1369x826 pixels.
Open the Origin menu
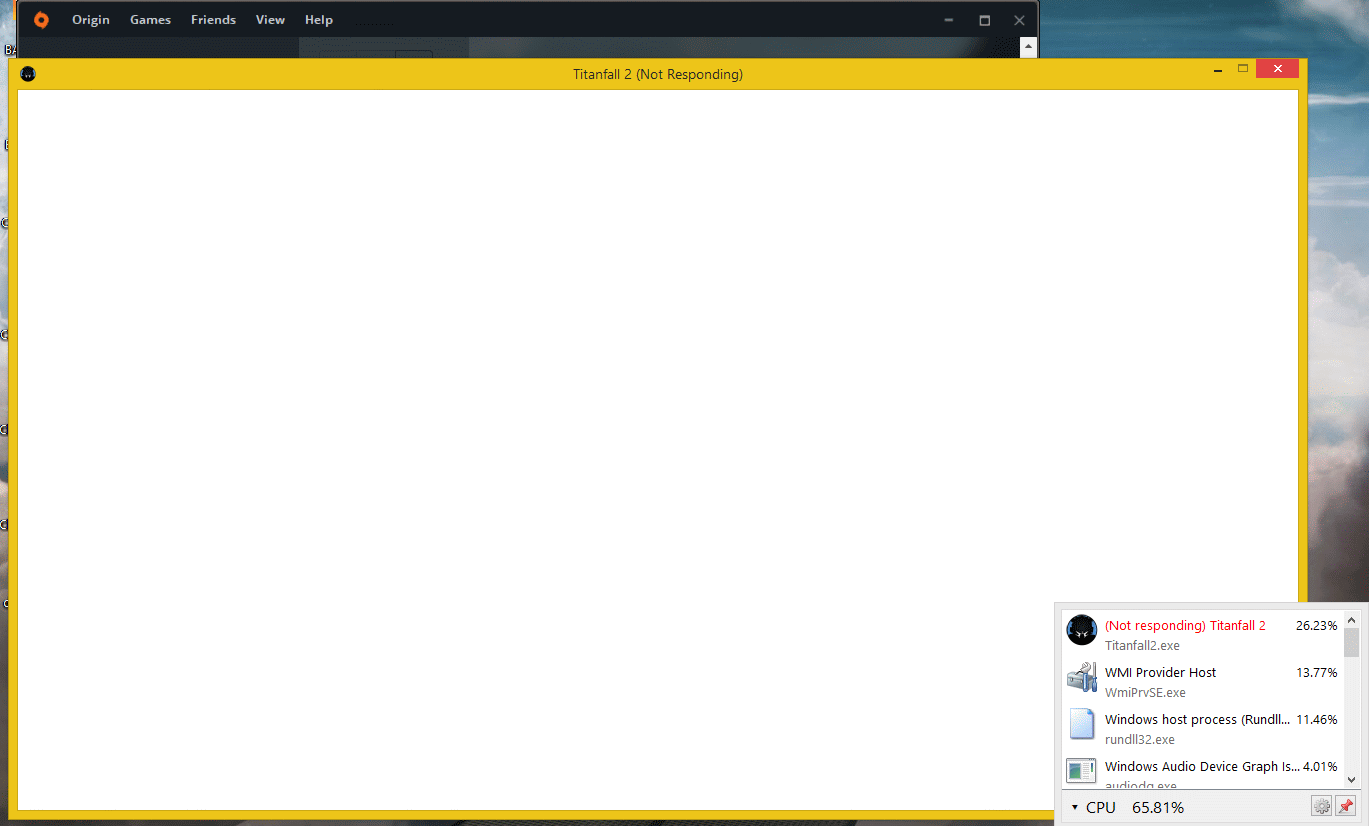click(91, 20)
